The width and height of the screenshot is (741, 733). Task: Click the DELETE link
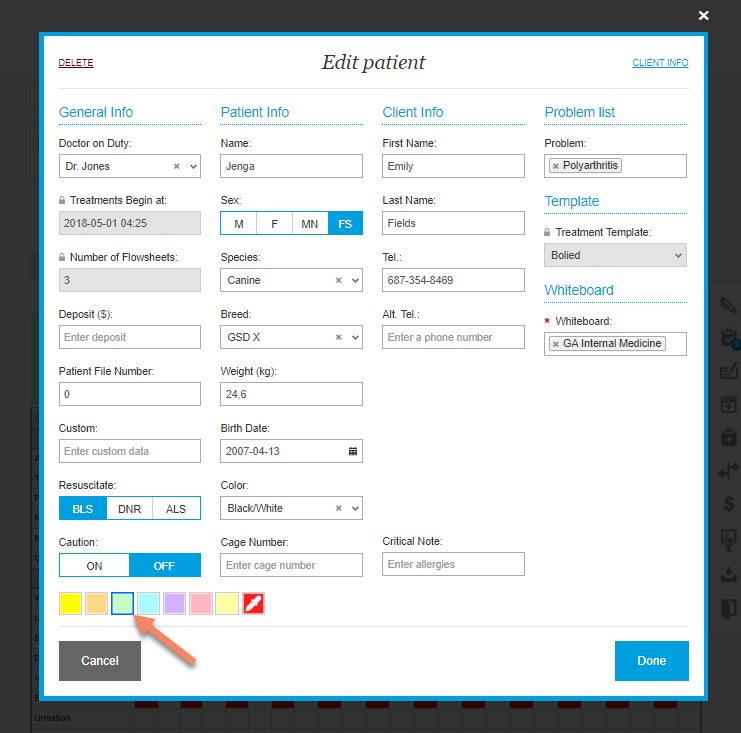(x=76, y=63)
